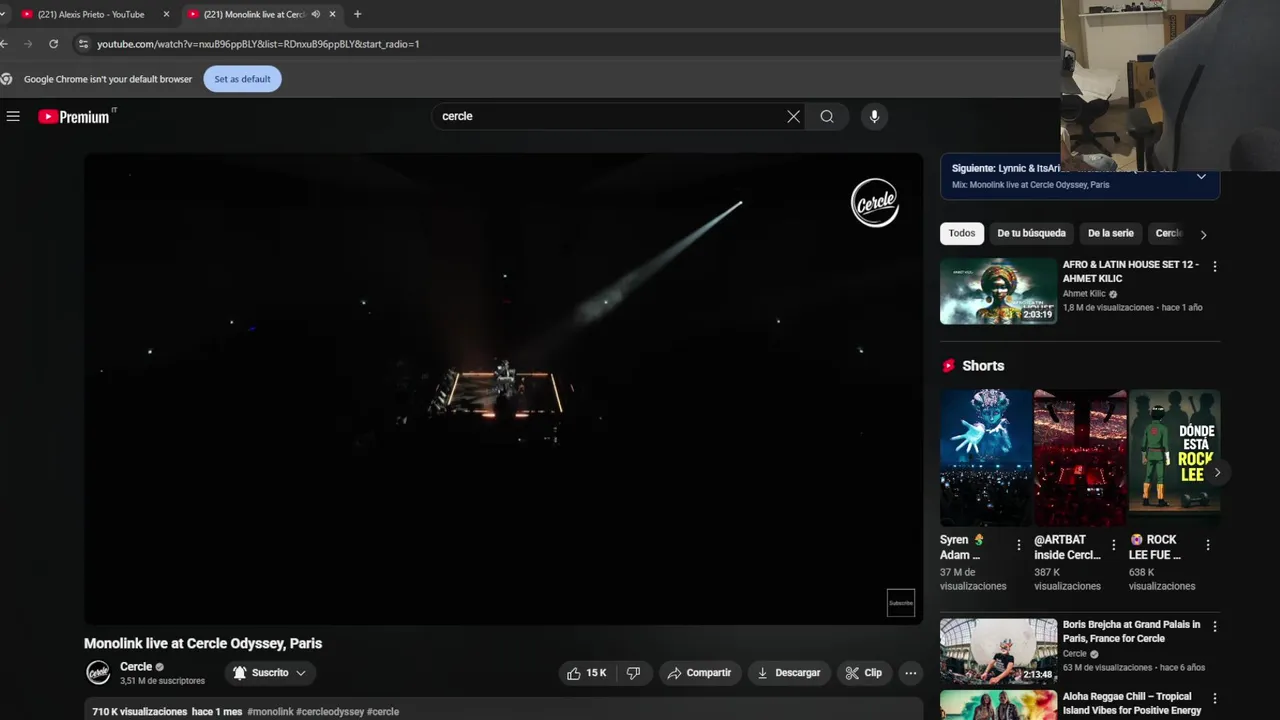Open options for Boris Brejcha video

(1215, 627)
